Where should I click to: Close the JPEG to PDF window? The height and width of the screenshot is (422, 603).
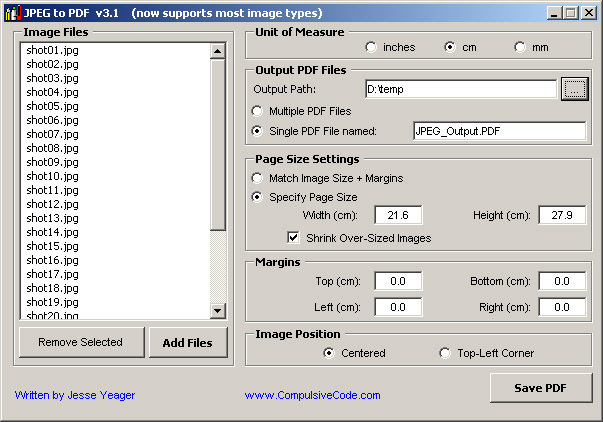(x=589, y=13)
